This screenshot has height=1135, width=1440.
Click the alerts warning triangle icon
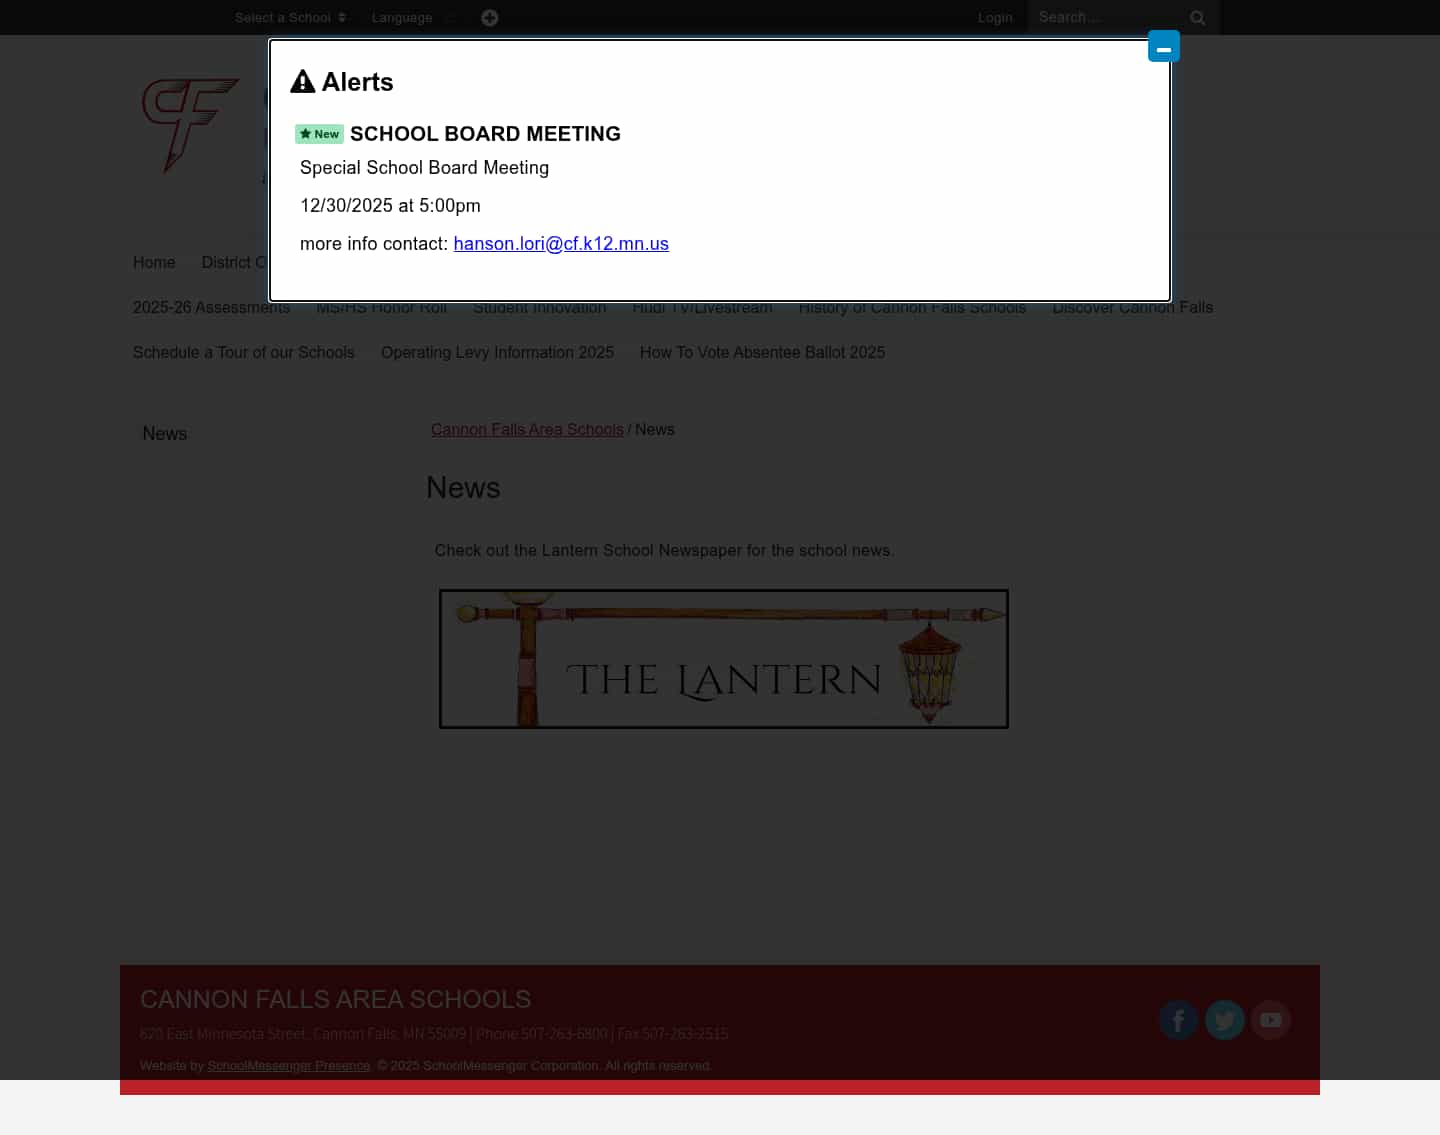tap(302, 80)
